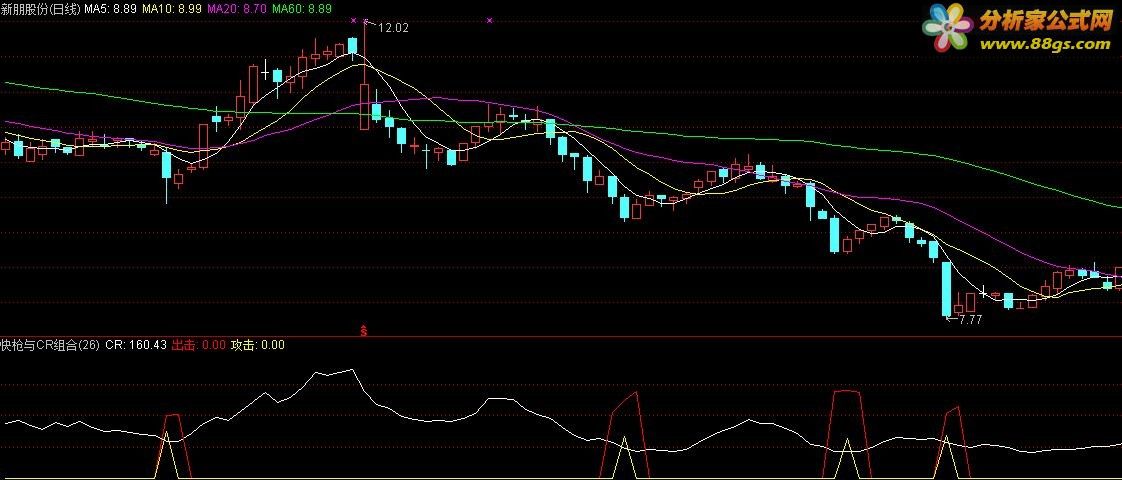1122x480 pixels.
Task: Select the MA5: 8.89 indicator label
Action: tap(108, 9)
